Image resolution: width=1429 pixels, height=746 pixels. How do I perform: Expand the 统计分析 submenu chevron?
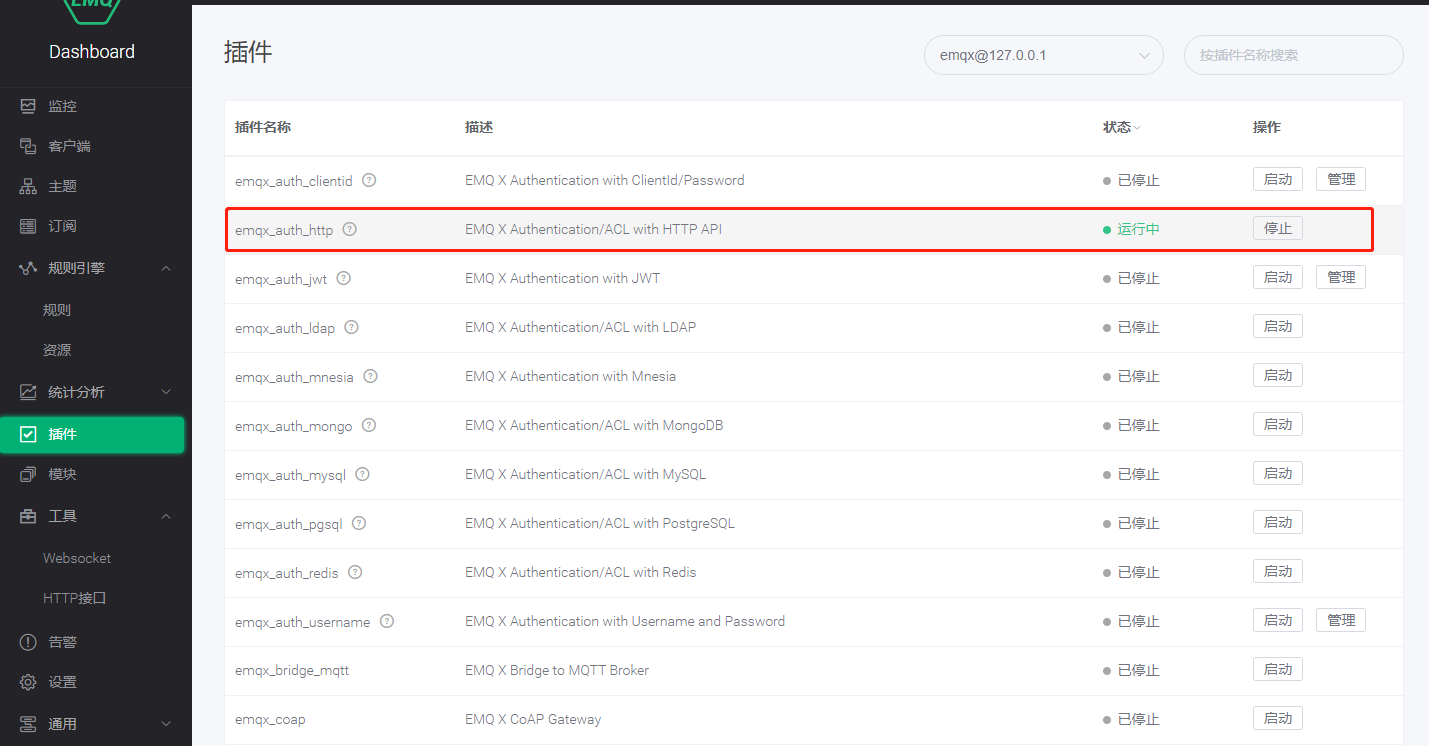166,392
